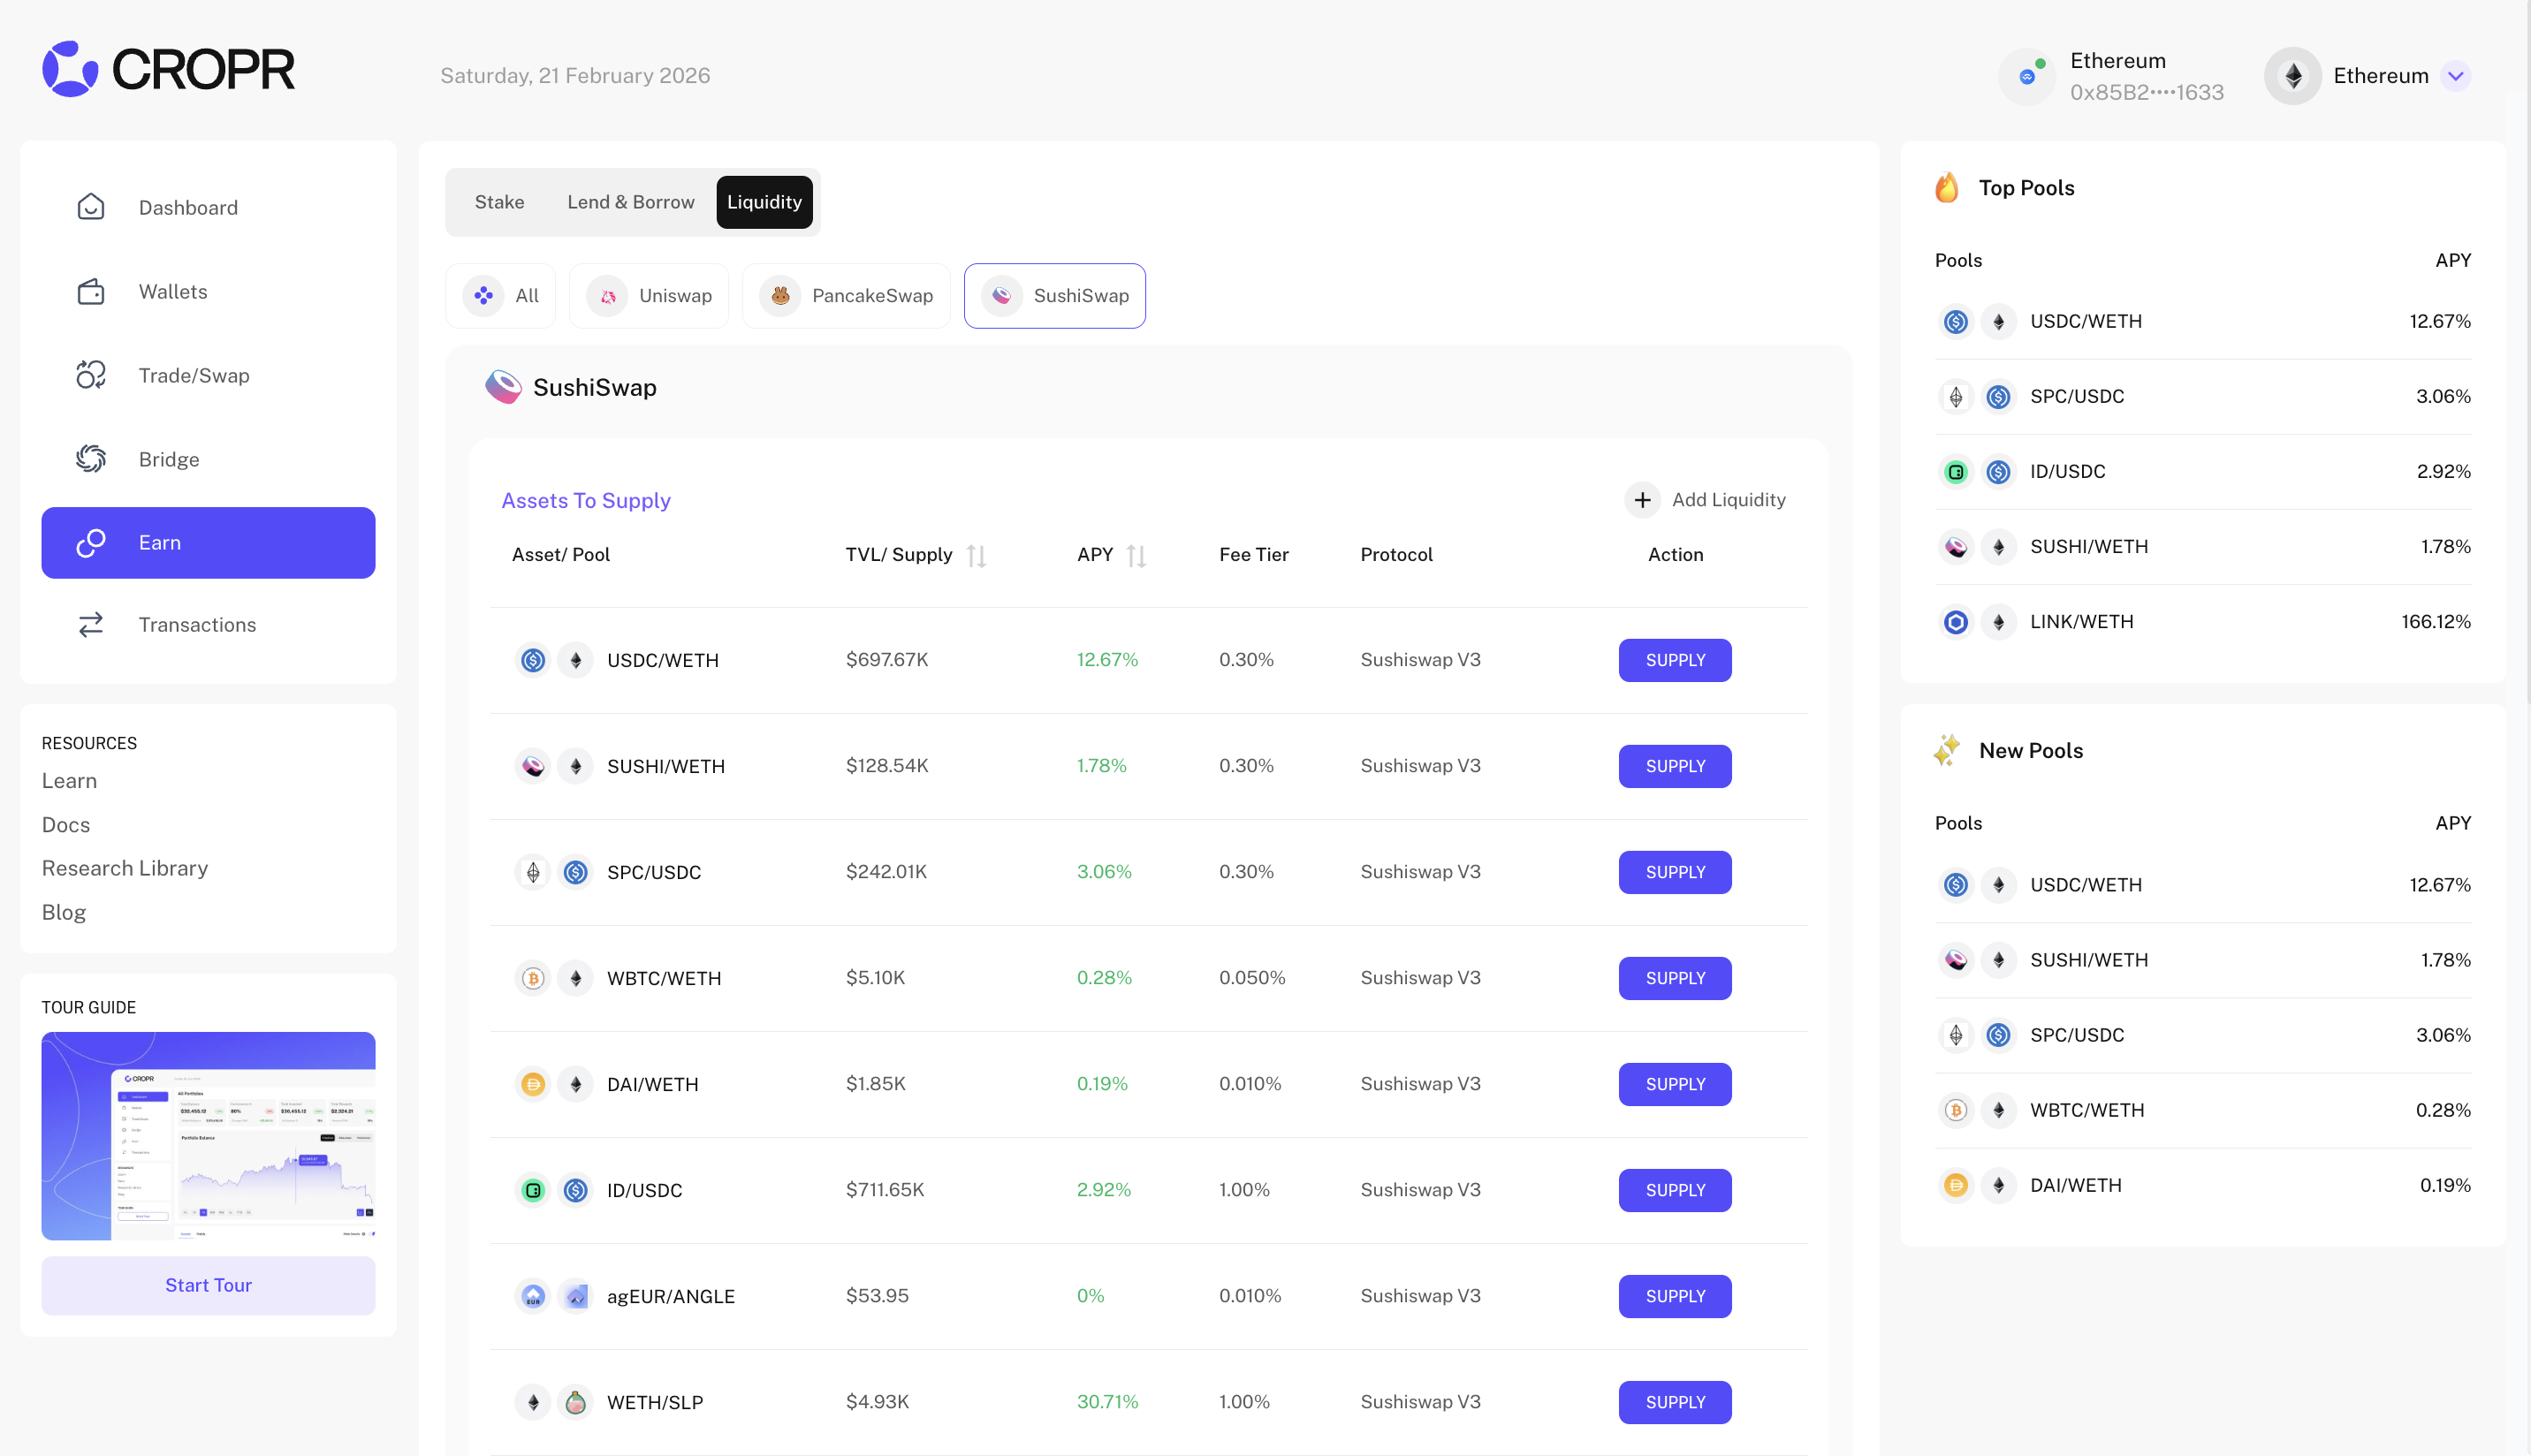This screenshot has height=1456, width=2531.
Task: Click the Earn sidebar icon
Action: pos(91,543)
